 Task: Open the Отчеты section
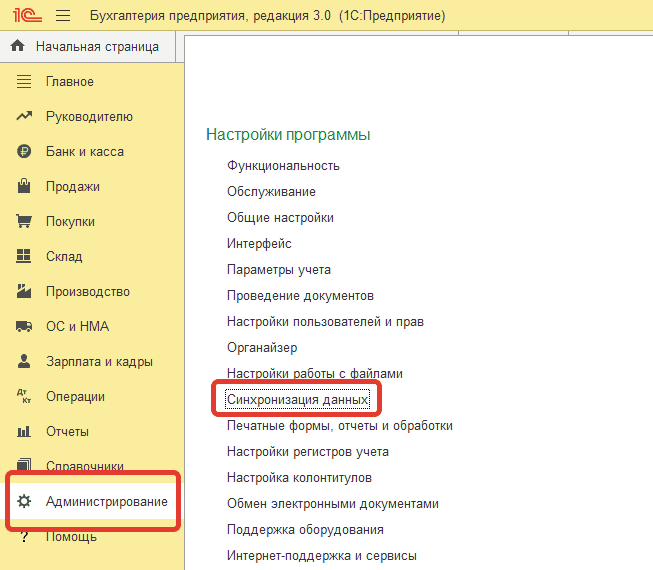coord(67,431)
